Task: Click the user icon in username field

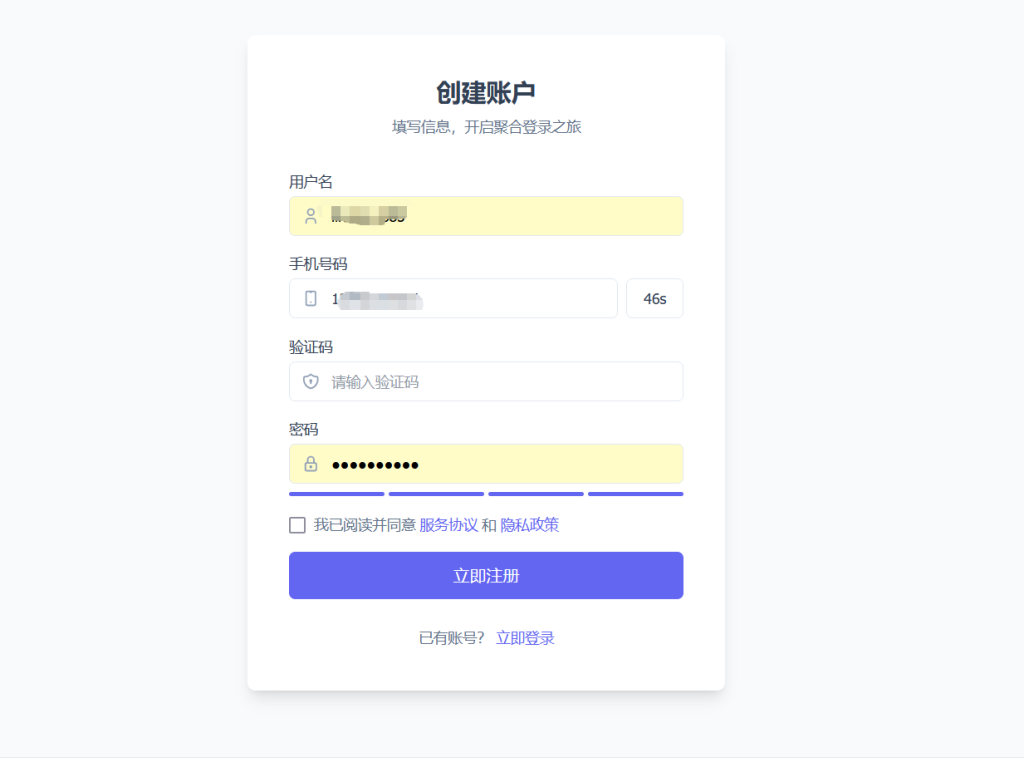Action: (x=311, y=216)
